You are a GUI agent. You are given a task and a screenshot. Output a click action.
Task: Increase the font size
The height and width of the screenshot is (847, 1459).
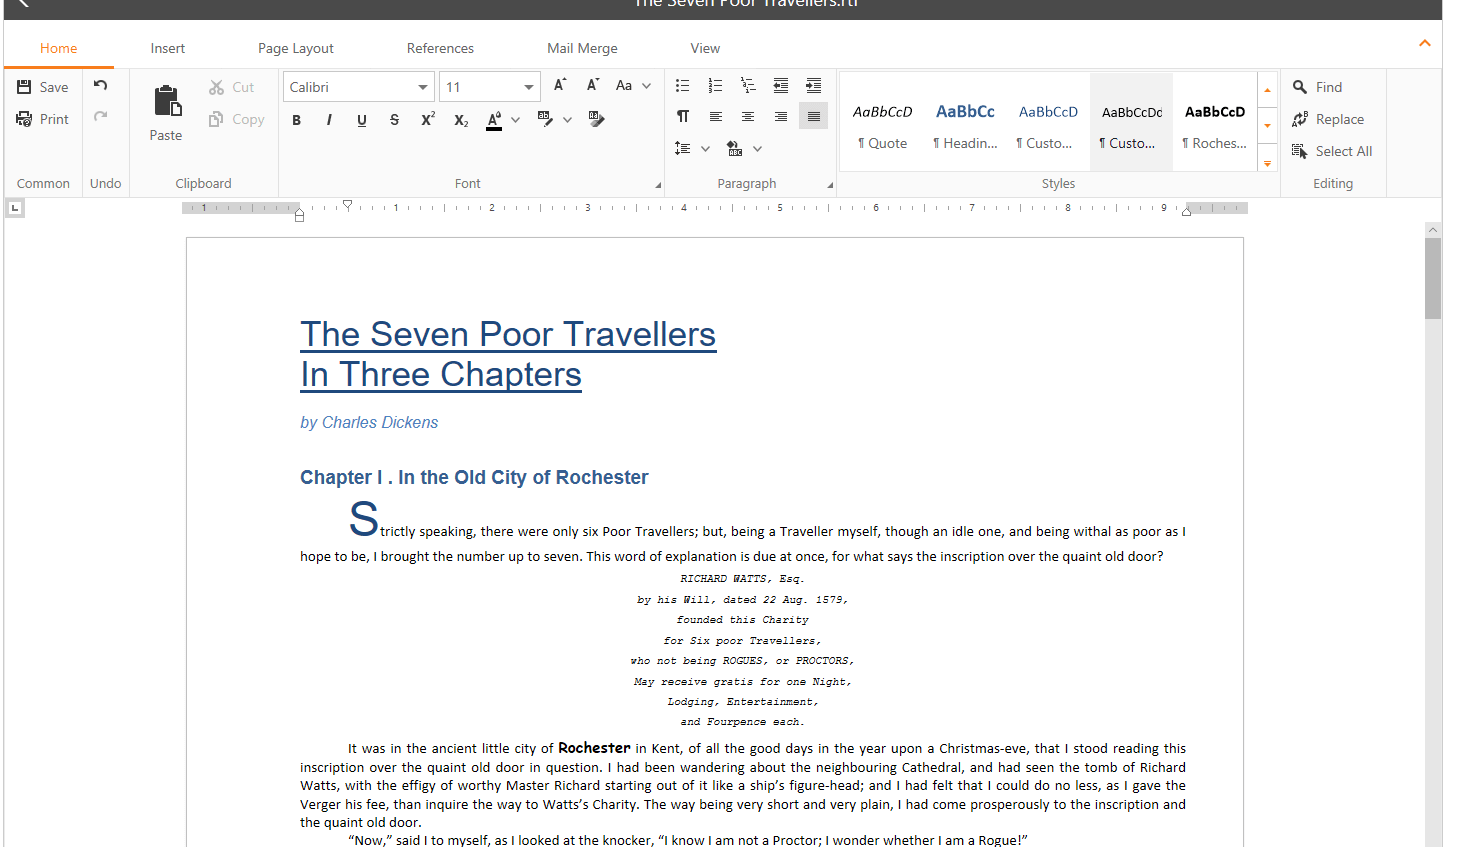[560, 85]
